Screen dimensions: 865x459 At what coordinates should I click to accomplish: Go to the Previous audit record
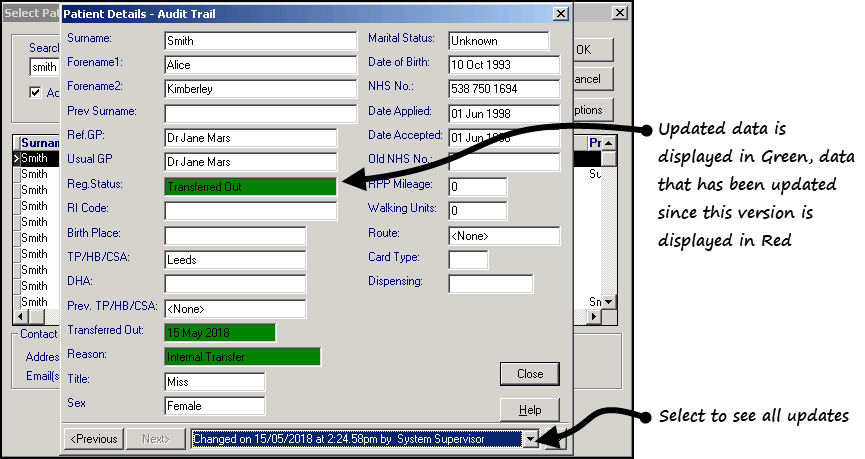[93, 439]
